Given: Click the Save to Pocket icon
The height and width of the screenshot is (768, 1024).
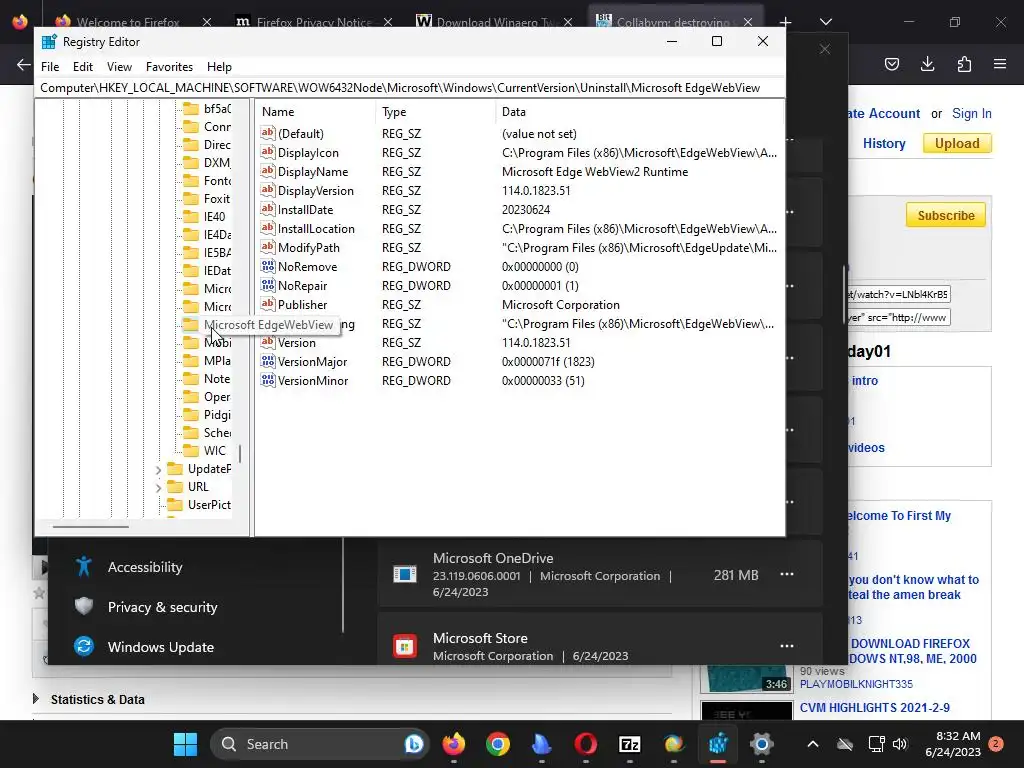Looking at the screenshot, I should (x=891, y=64).
